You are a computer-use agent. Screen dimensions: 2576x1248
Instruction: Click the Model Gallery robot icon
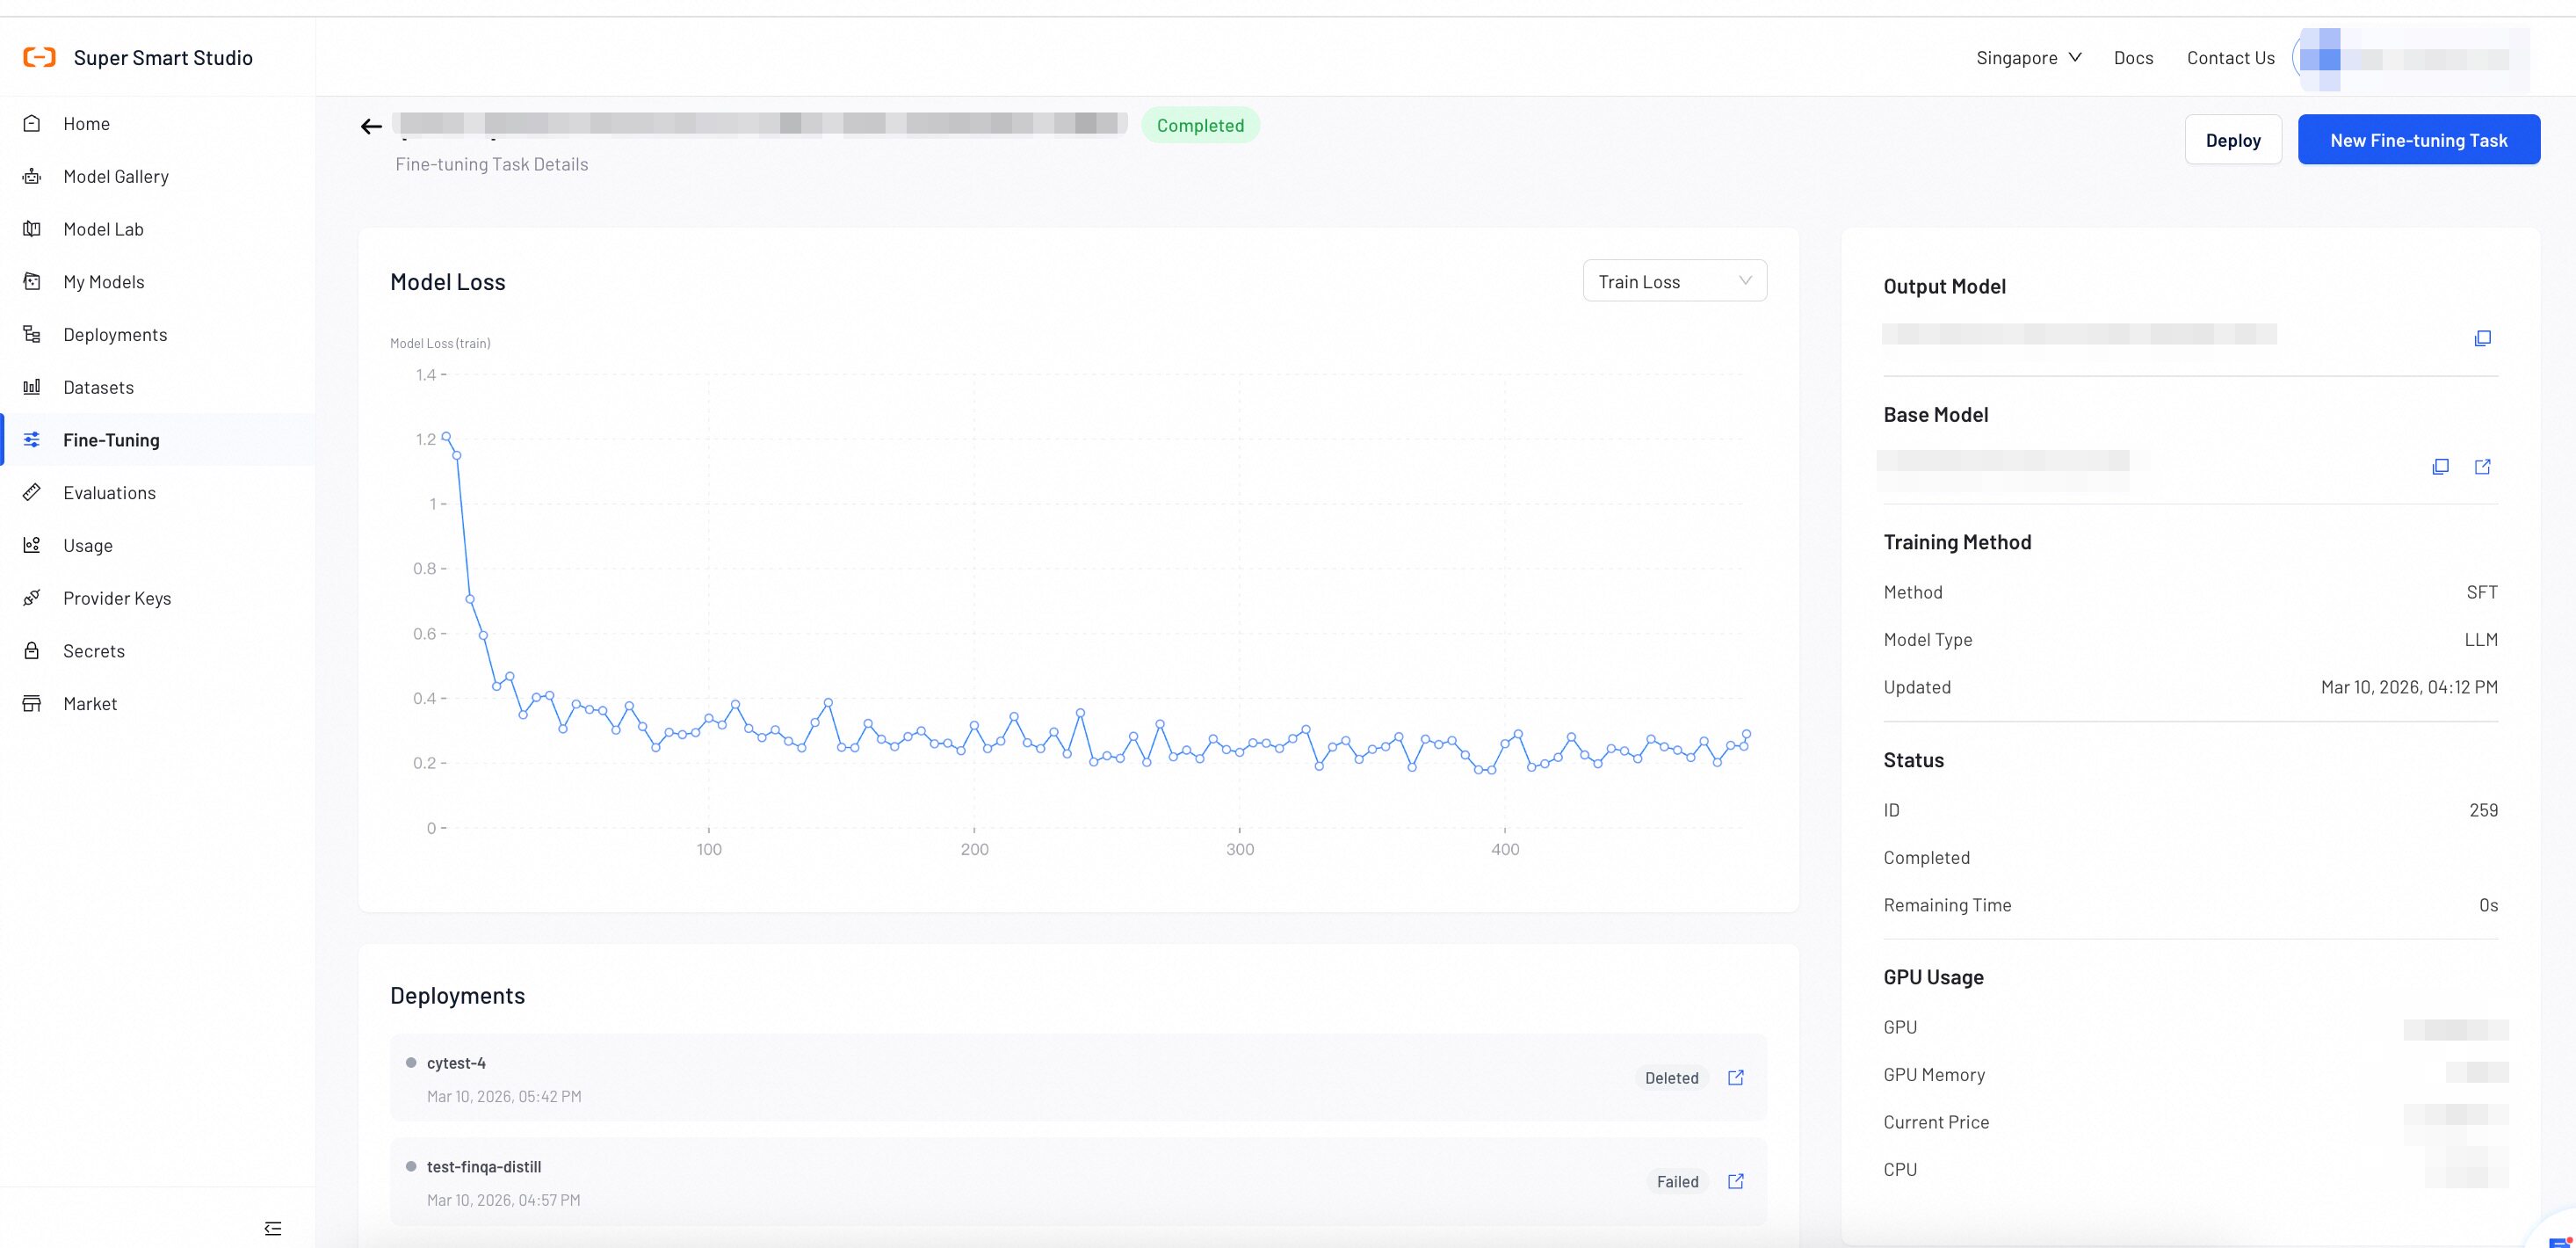tap(32, 176)
